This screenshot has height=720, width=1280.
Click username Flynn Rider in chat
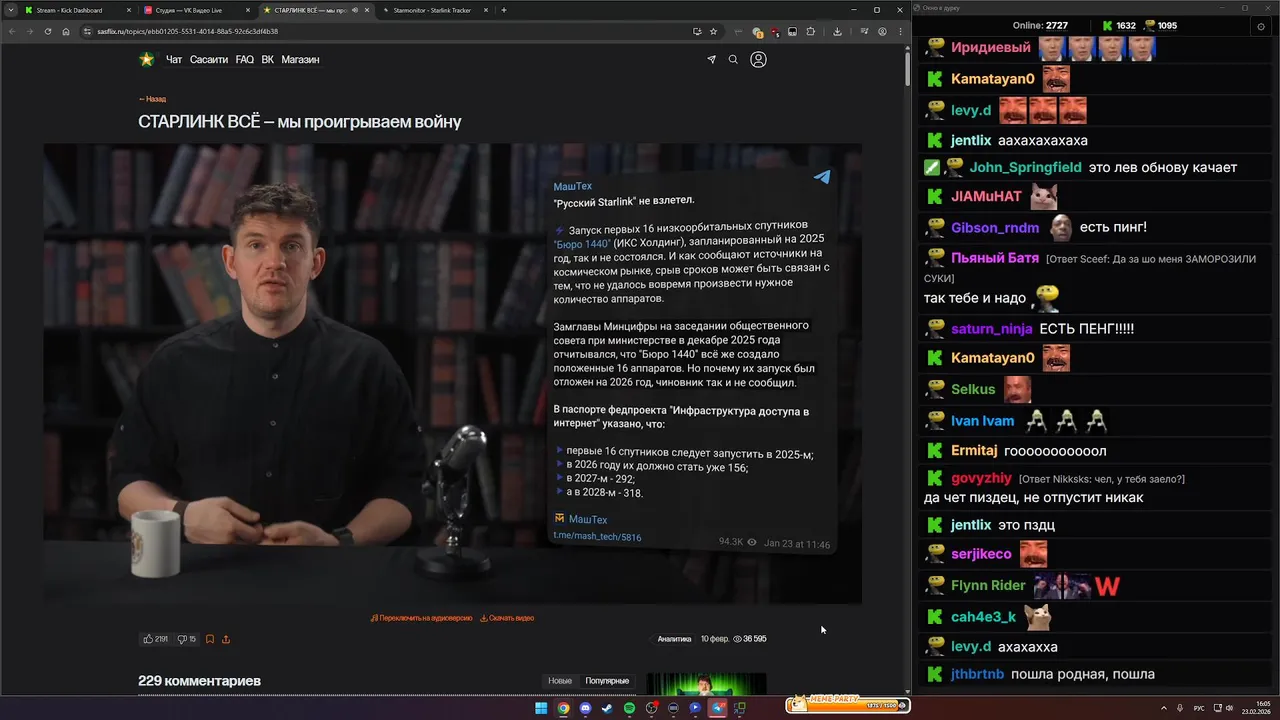(x=988, y=586)
